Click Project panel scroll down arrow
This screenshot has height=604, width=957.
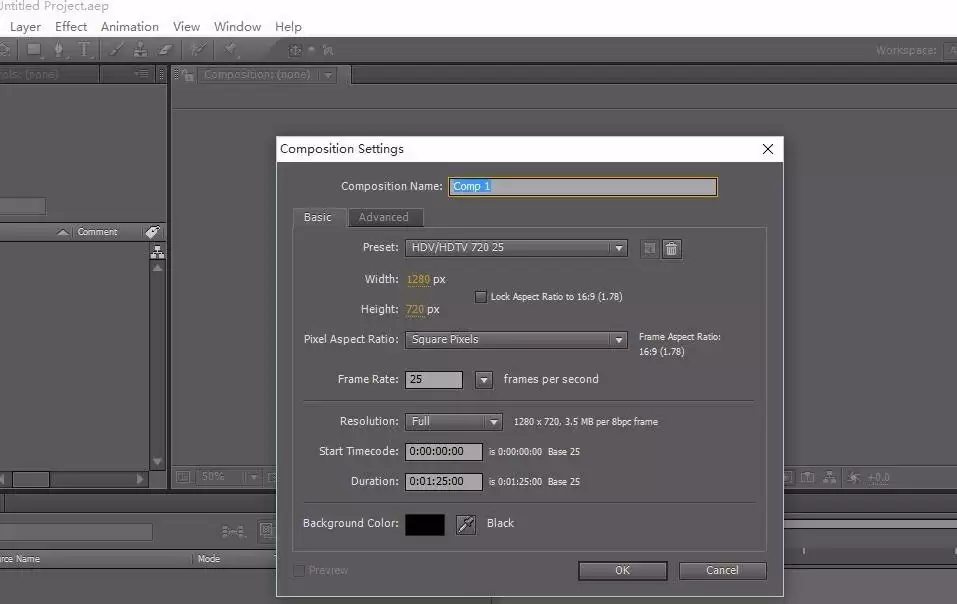point(157,462)
